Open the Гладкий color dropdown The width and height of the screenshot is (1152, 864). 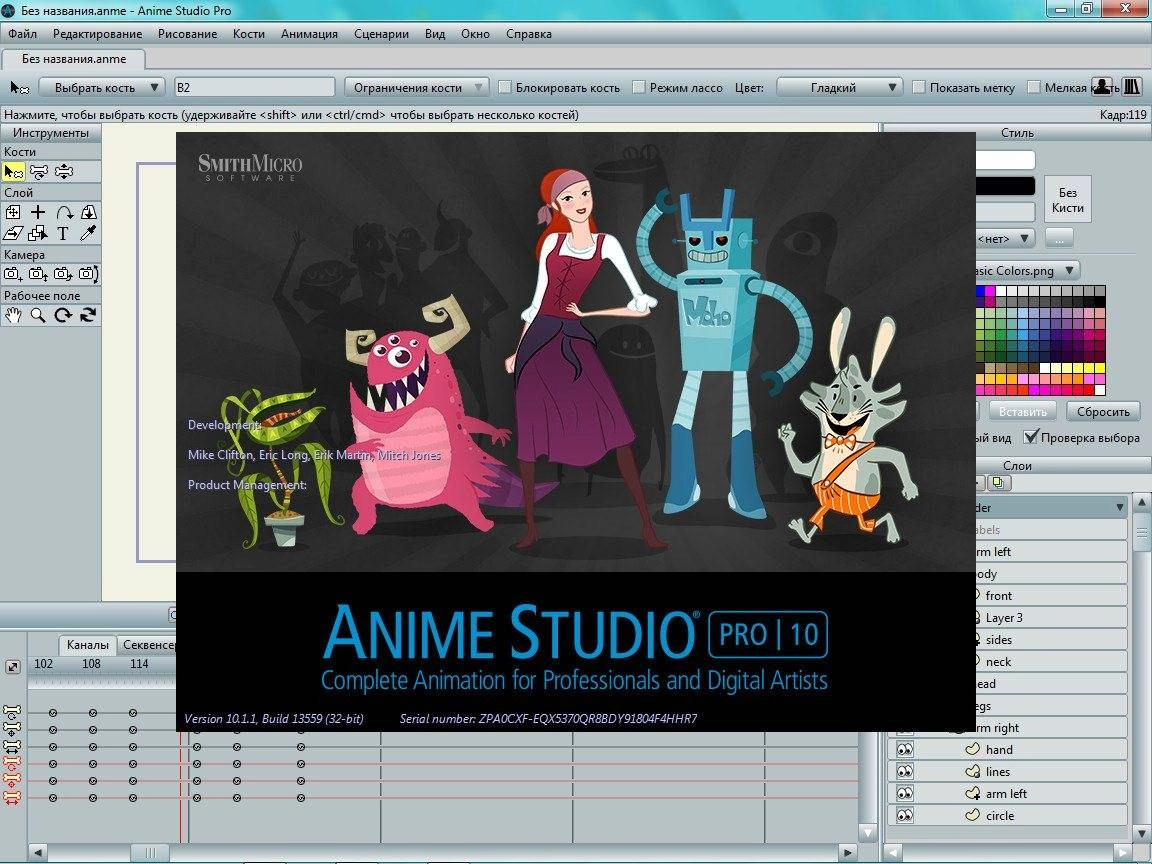(840, 87)
